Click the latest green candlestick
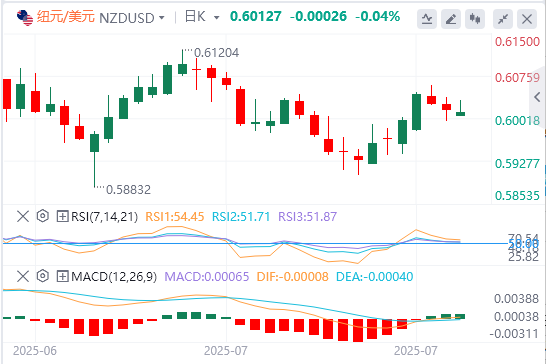 [460, 108]
